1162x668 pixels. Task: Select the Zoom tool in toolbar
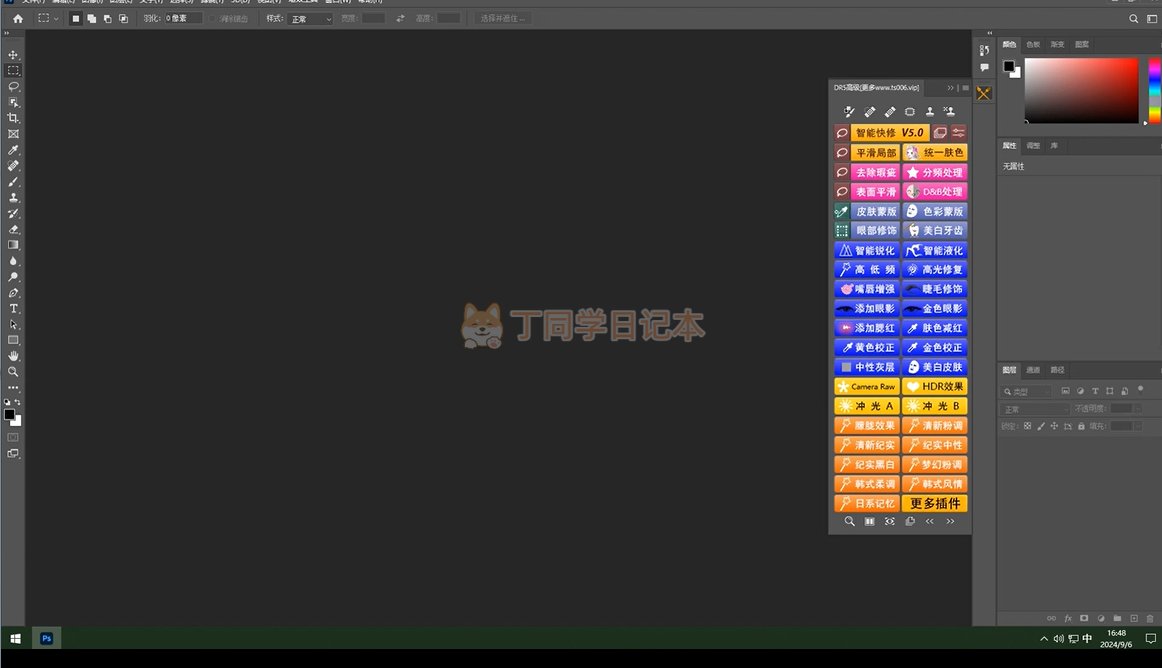coord(13,372)
